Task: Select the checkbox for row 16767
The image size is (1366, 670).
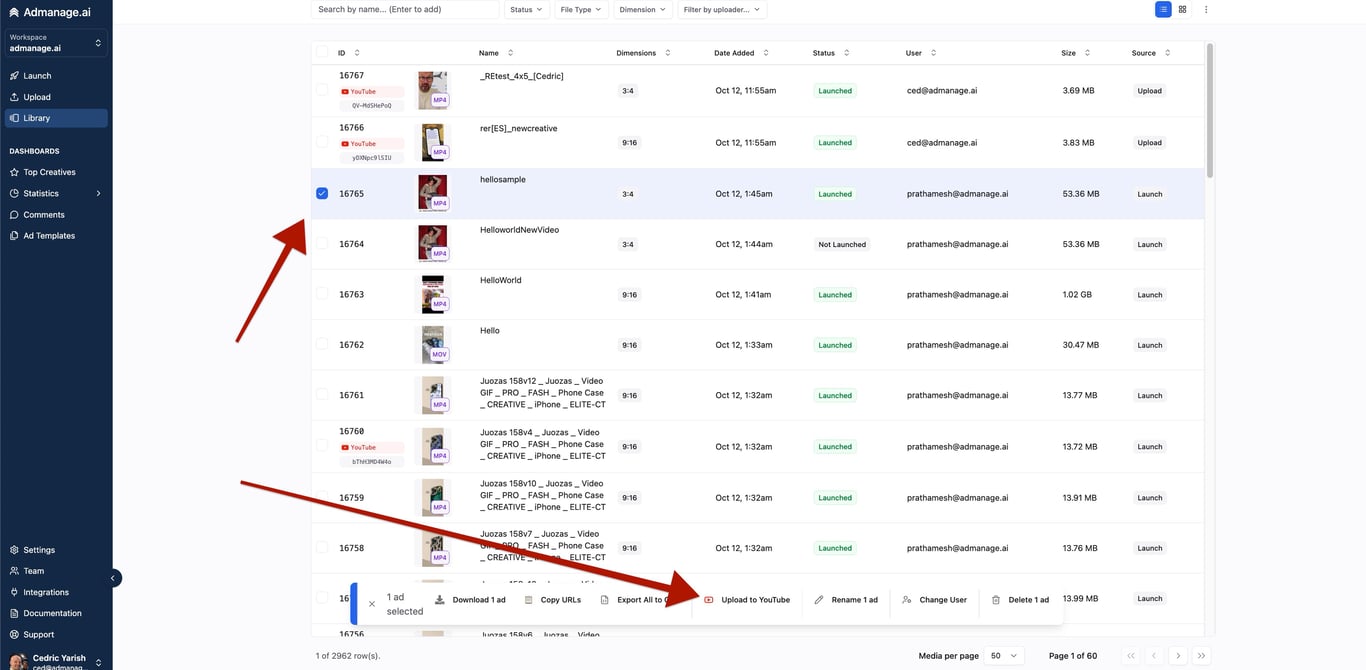Action: (322, 90)
